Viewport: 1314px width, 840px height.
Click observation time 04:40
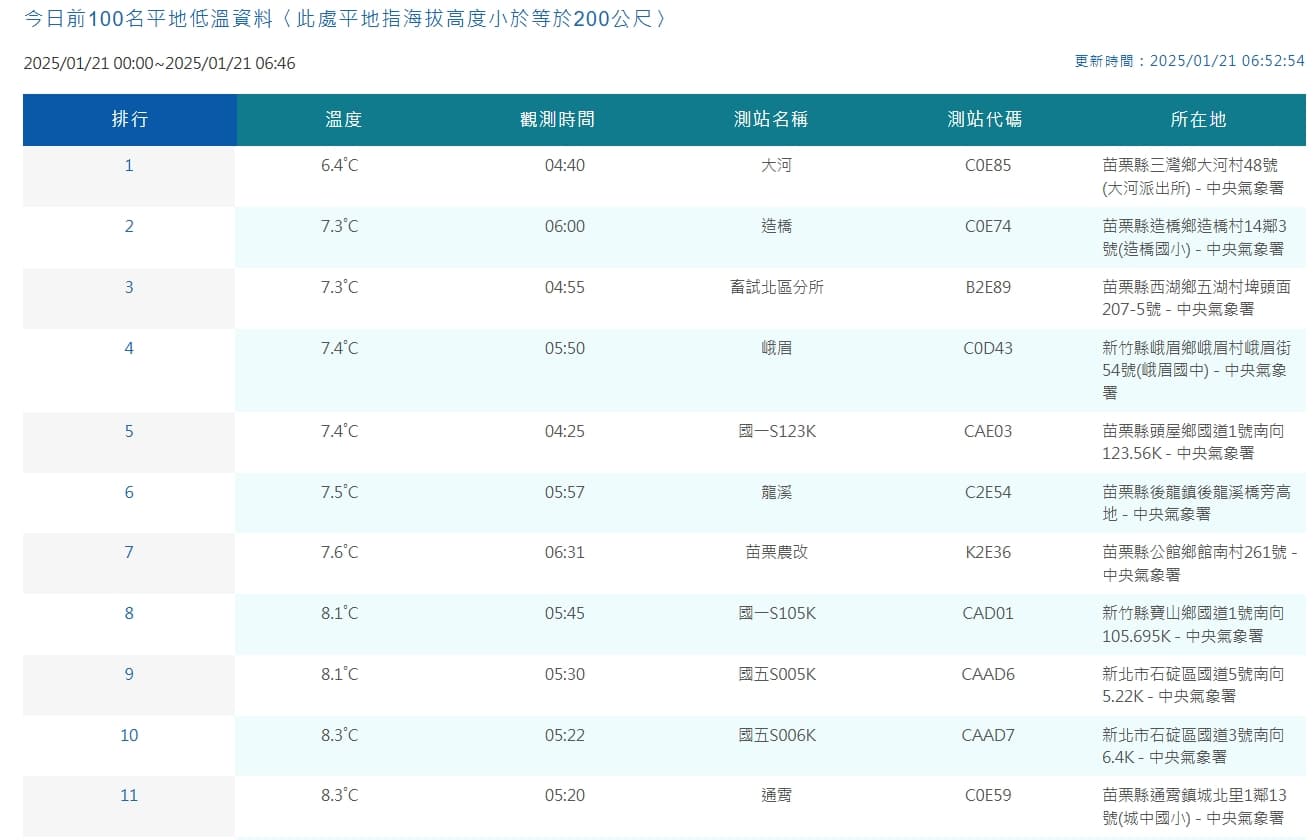click(x=565, y=165)
